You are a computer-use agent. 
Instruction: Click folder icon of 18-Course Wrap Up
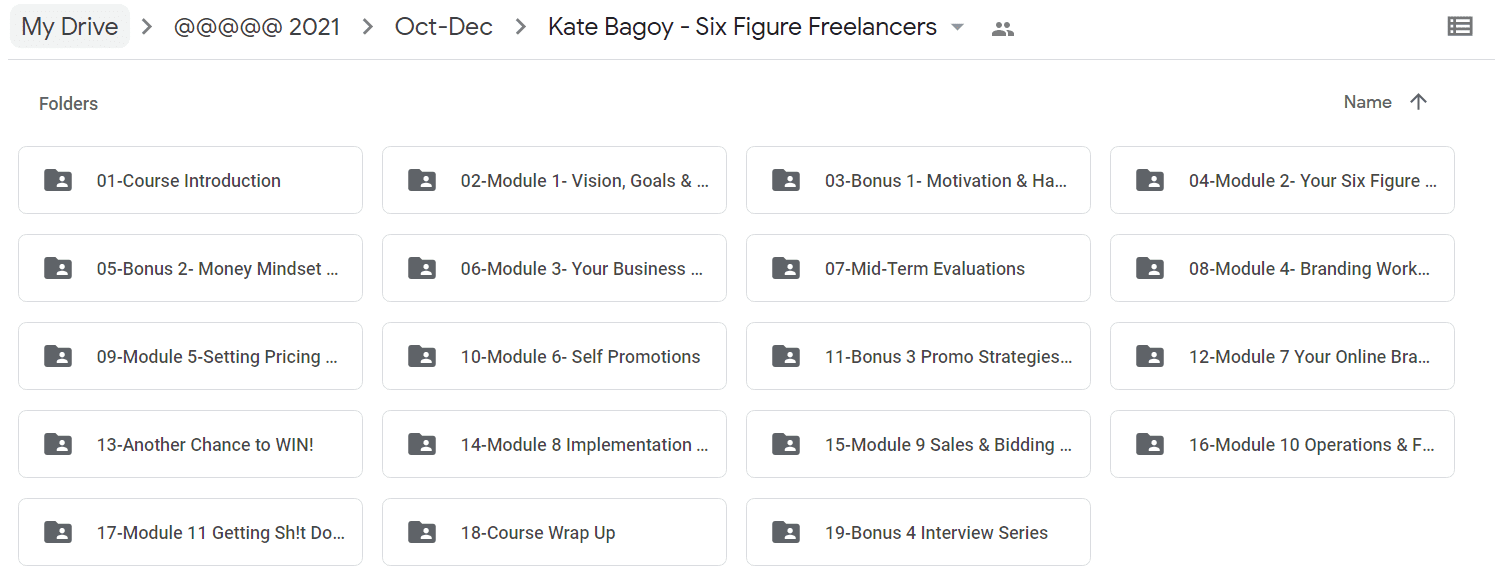click(x=422, y=533)
